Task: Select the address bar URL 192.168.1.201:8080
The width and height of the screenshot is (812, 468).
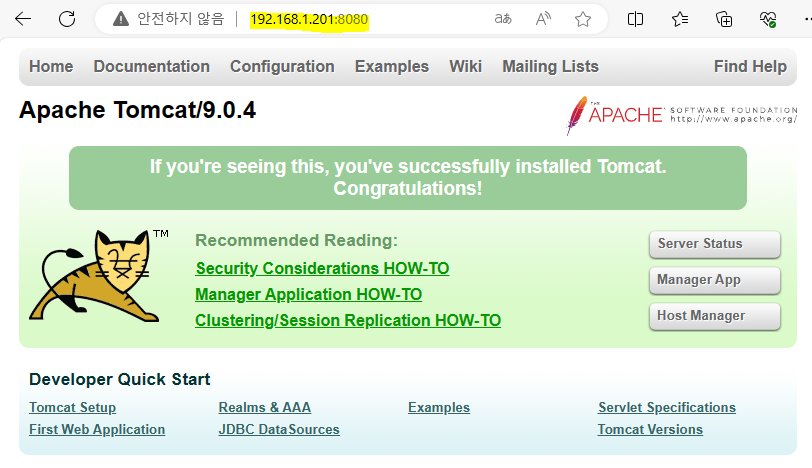Action: pyautogui.click(x=309, y=19)
